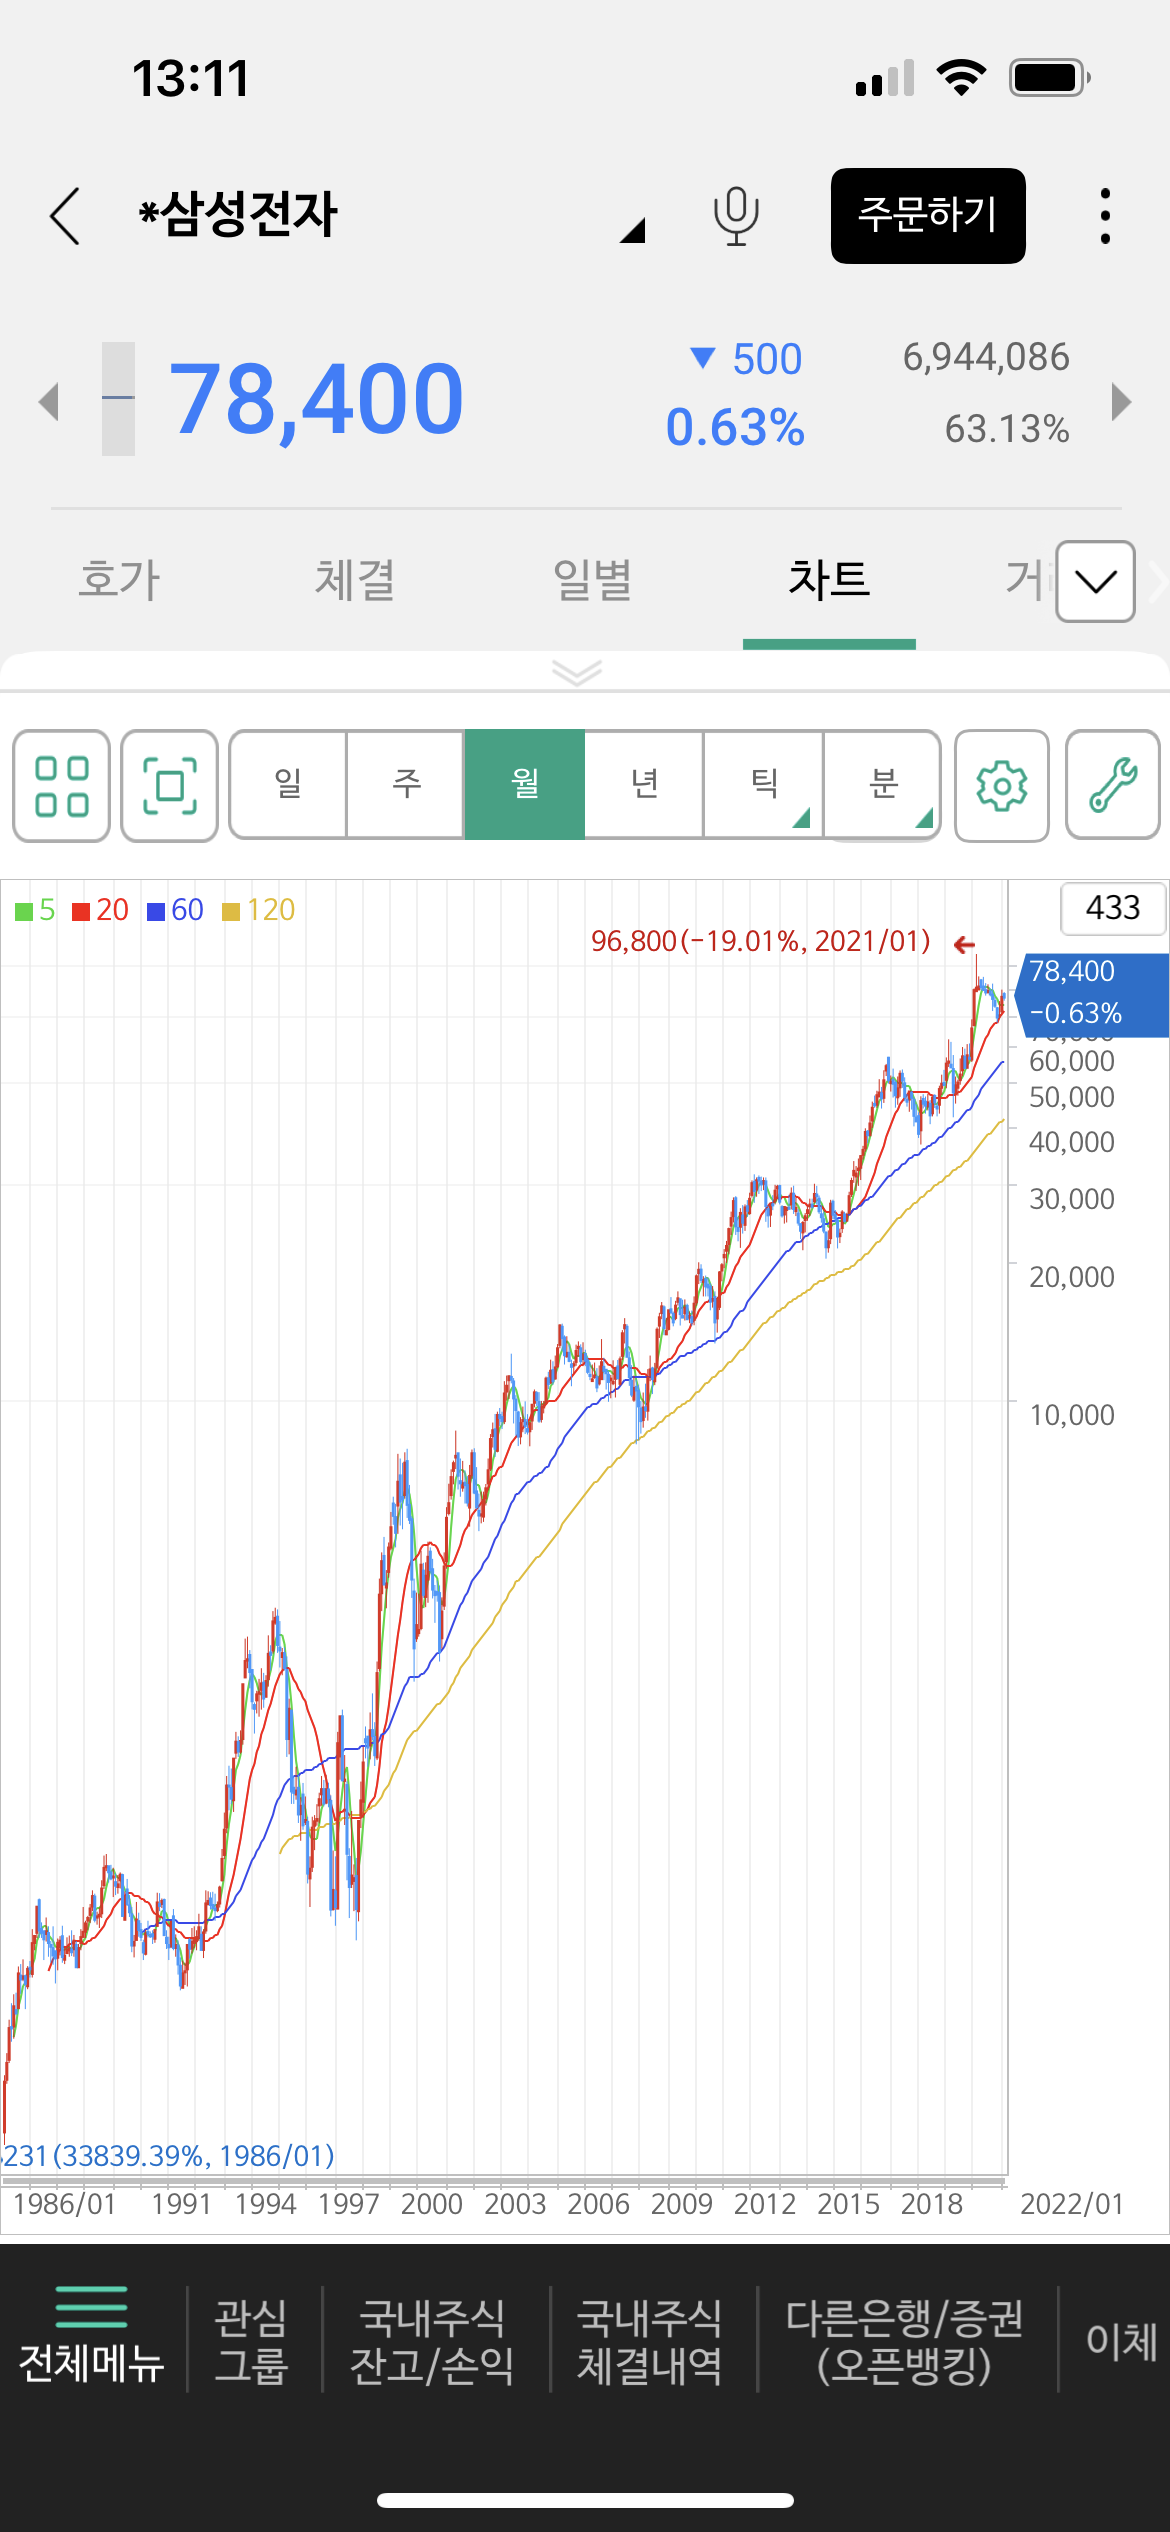Select the 차트 tab
This screenshot has width=1170, height=2532.
[829, 580]
